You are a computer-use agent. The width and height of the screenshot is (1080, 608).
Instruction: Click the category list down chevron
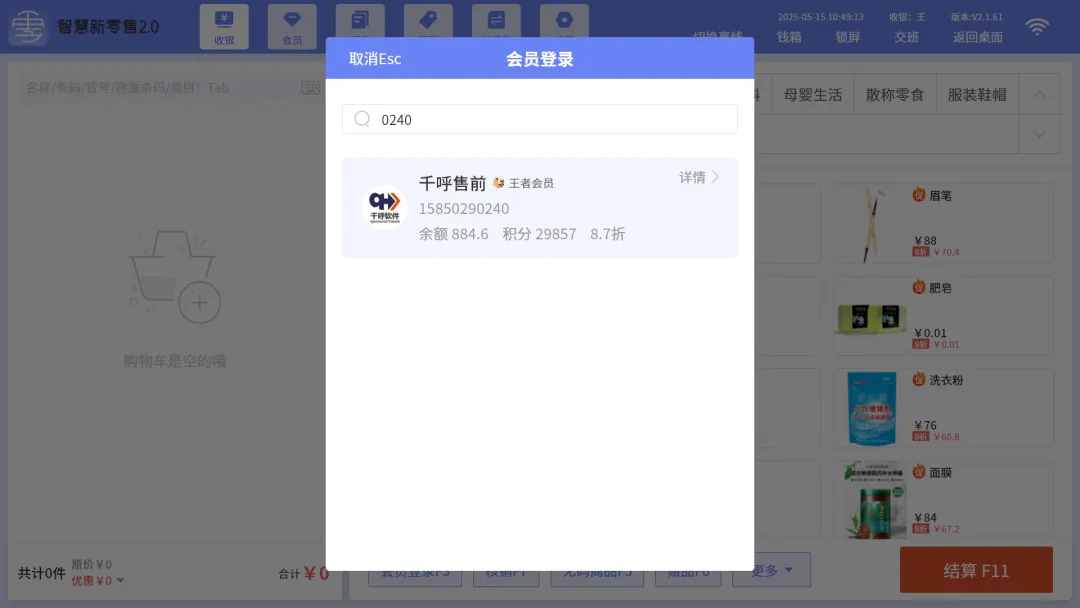tap(1039, 134)
